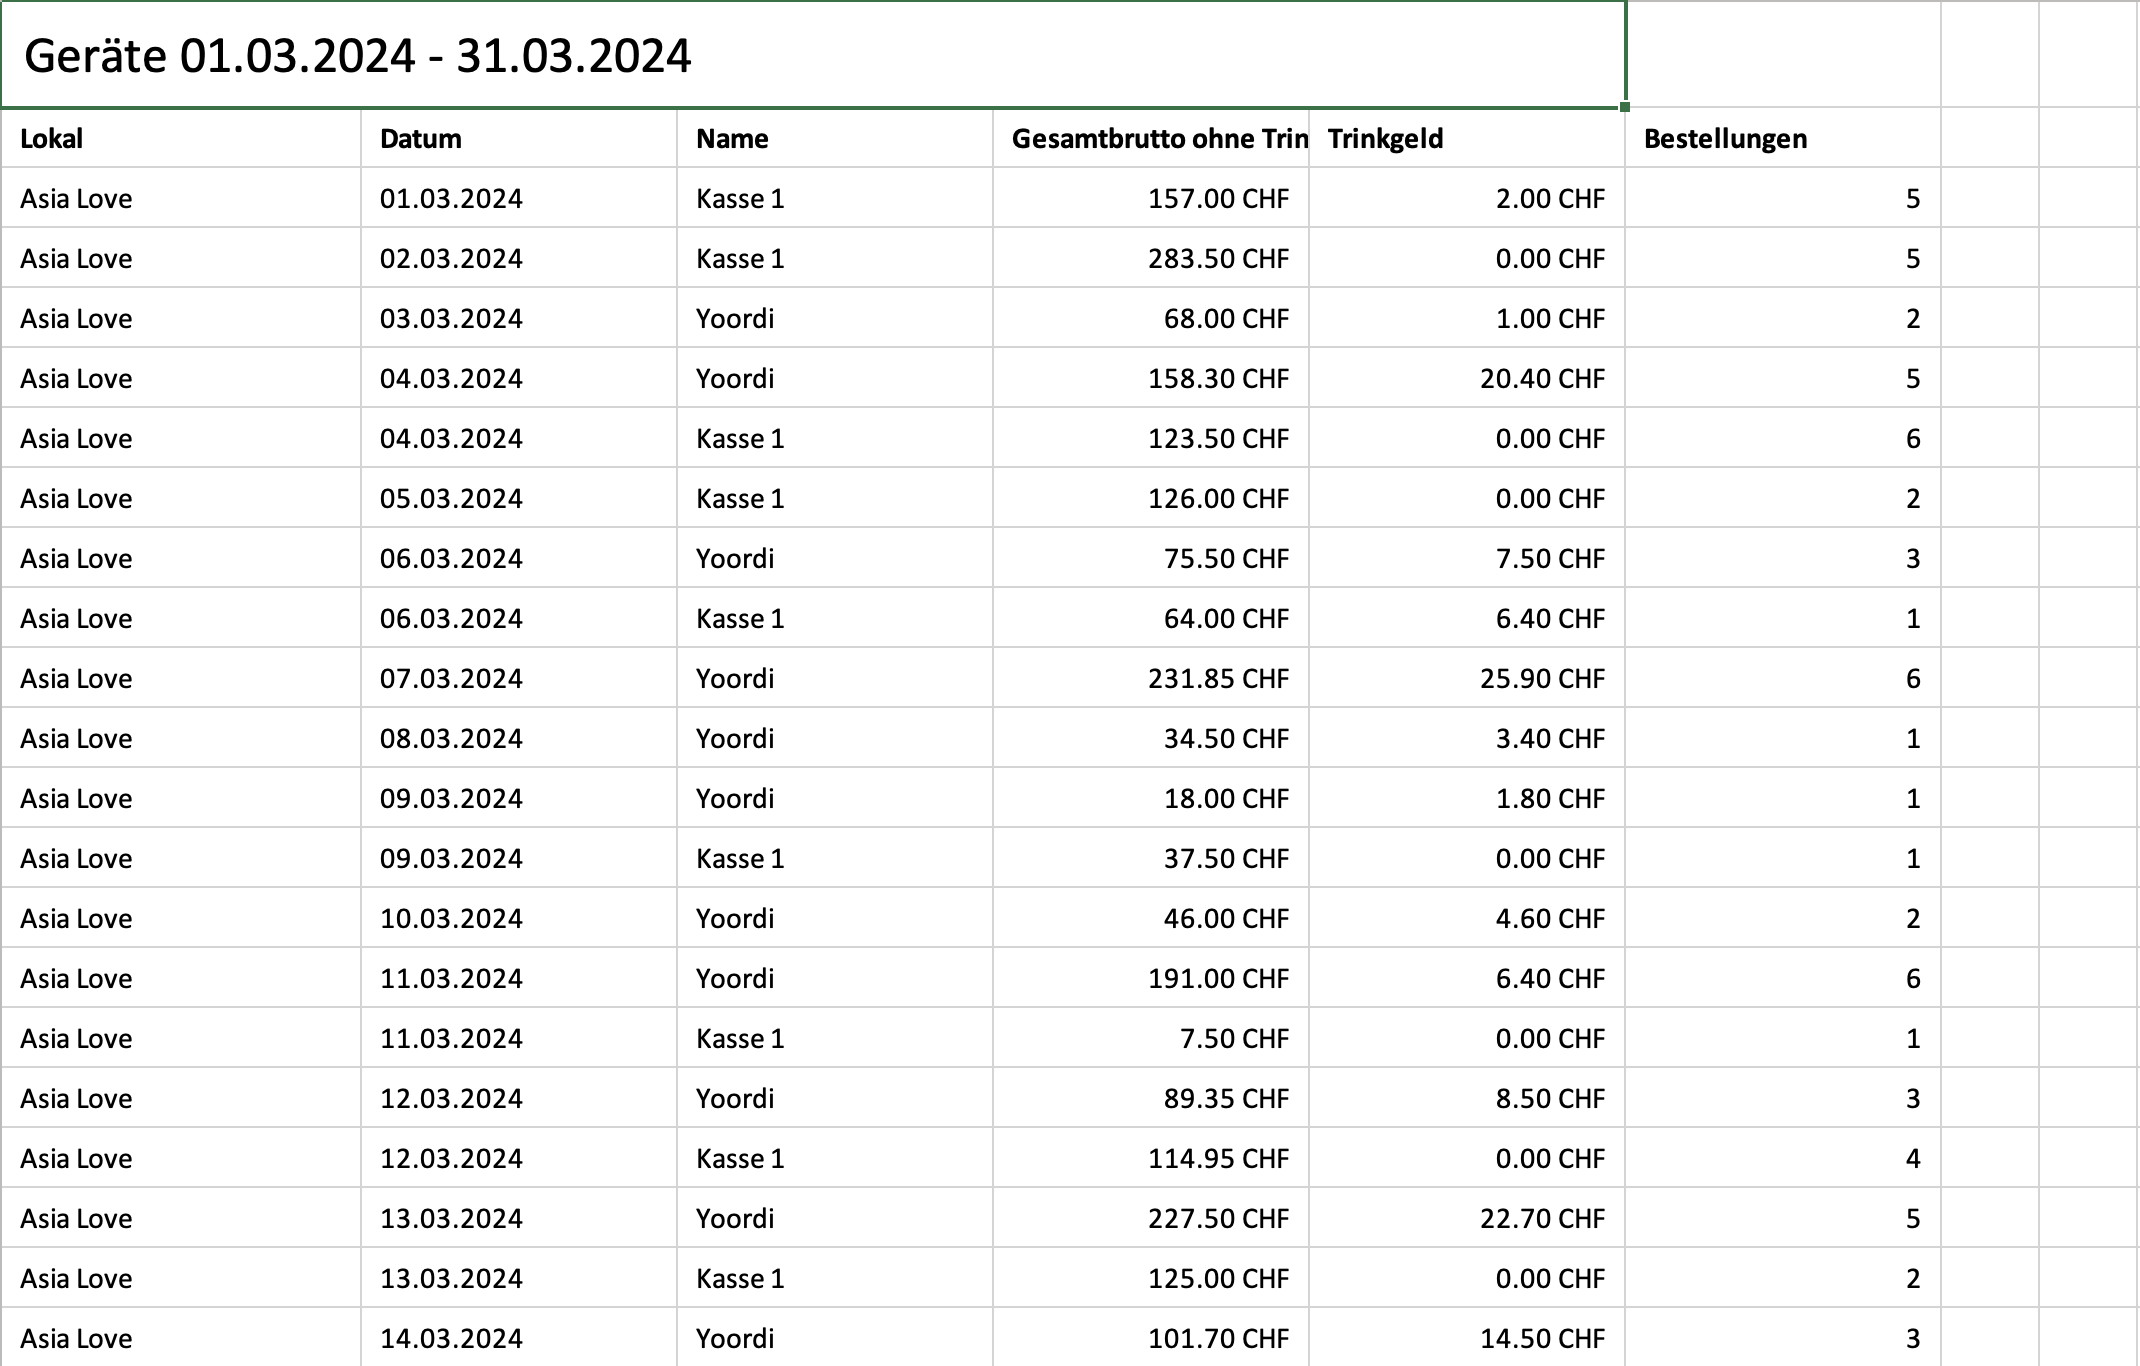Select the 22.70 CHF tip cell
The width and height of the screenshot is (2140, 1366).
coord(1467,1218)
